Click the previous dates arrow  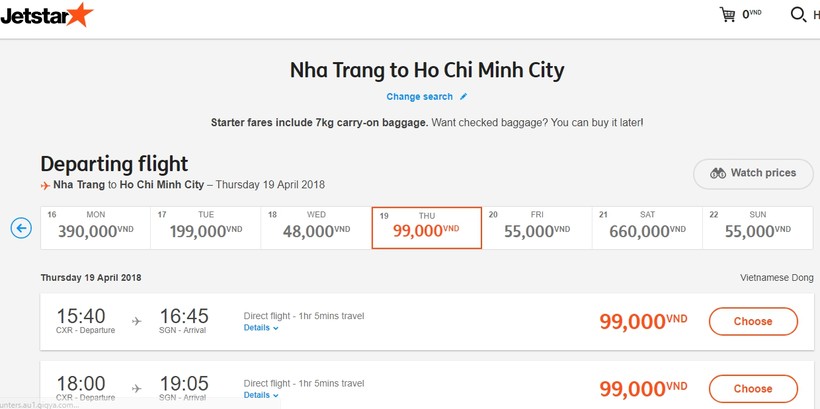point(21,228)
